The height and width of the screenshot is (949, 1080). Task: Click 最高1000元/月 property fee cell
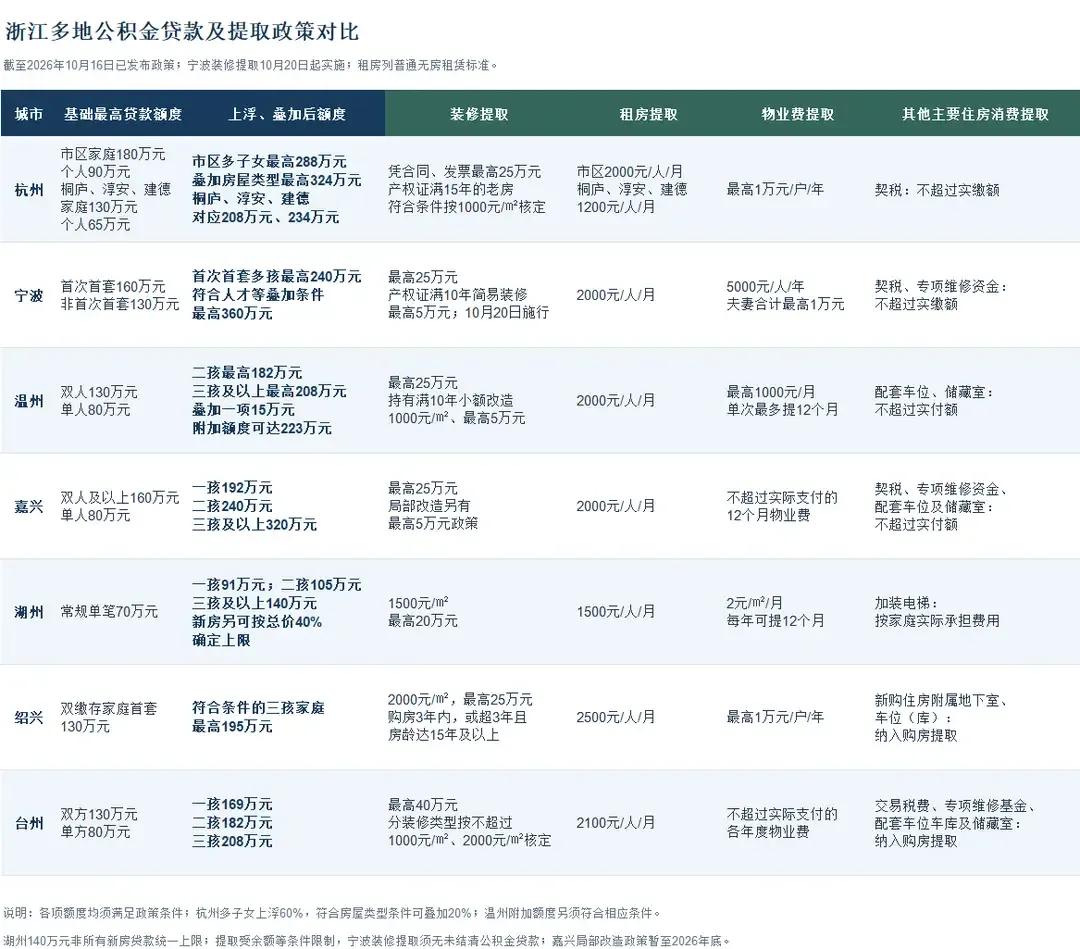click(x=771, y=392)
